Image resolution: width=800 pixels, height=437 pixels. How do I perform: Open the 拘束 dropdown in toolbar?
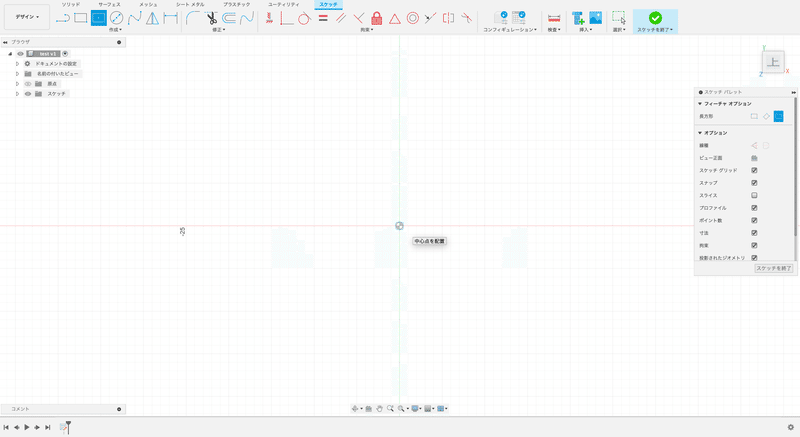(366, 30)
